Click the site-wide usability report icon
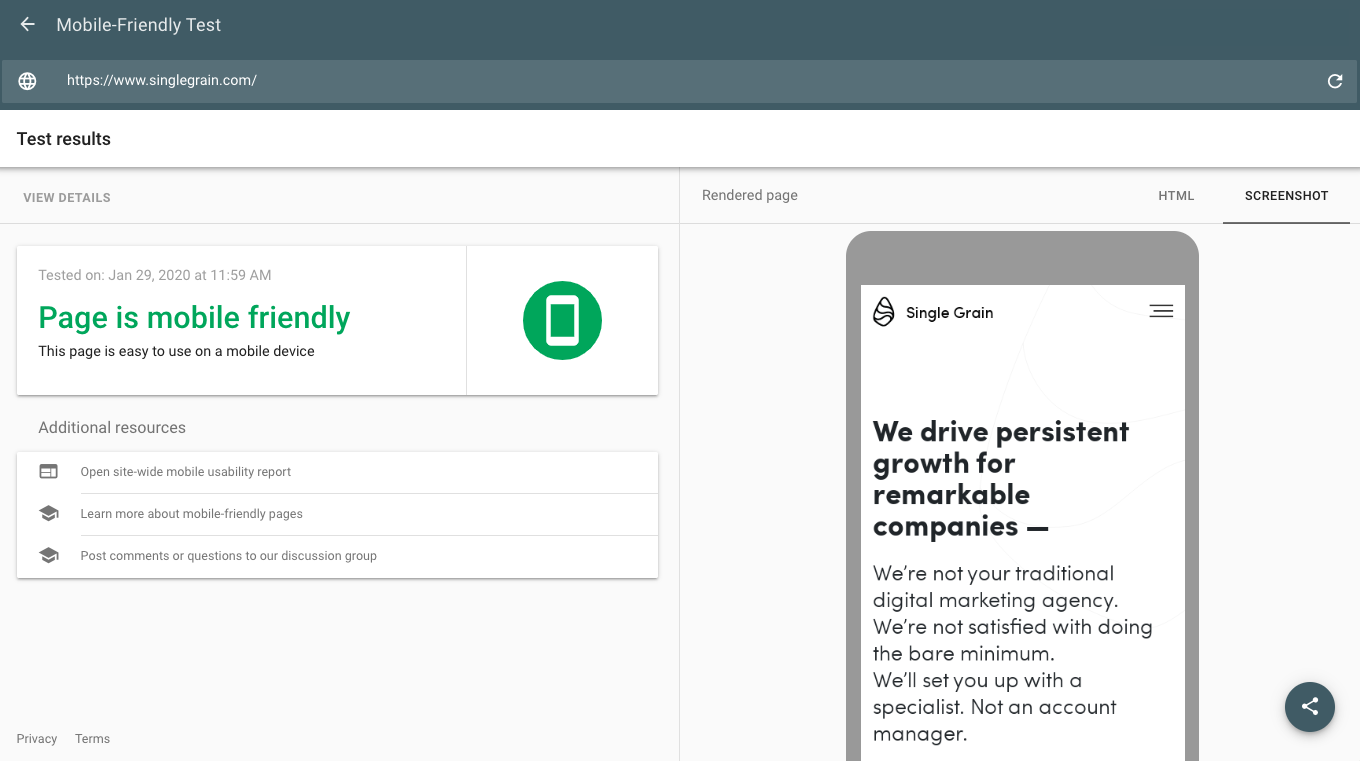 point(49,471)
